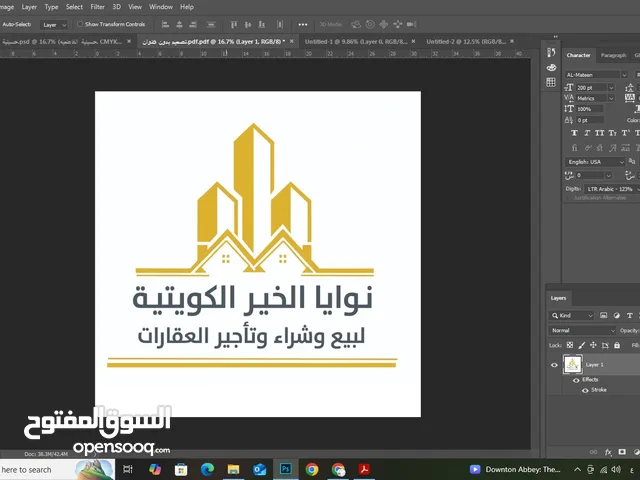Open the Metrics kerning dropdown
Viewport: 640px width, 480px height.
tap(611, 98)
